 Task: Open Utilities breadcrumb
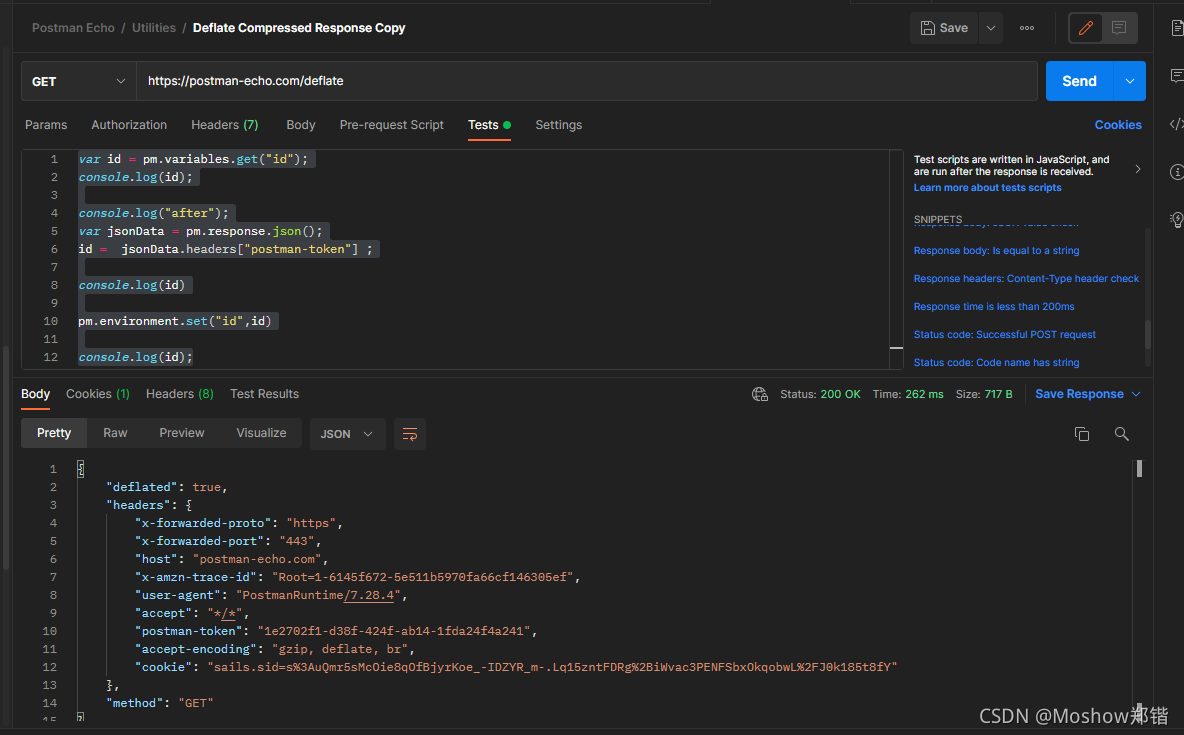coord(153,28)
